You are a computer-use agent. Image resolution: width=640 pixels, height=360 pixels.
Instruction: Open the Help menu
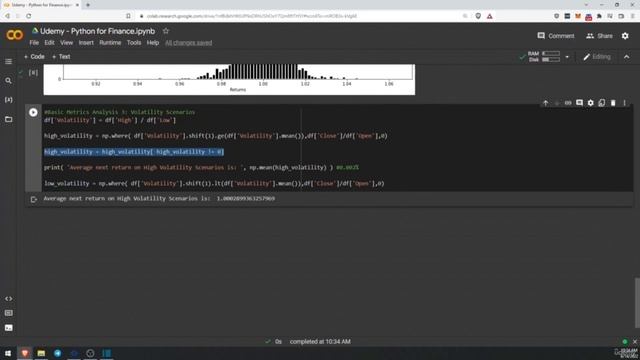click(x=153, y=42)
